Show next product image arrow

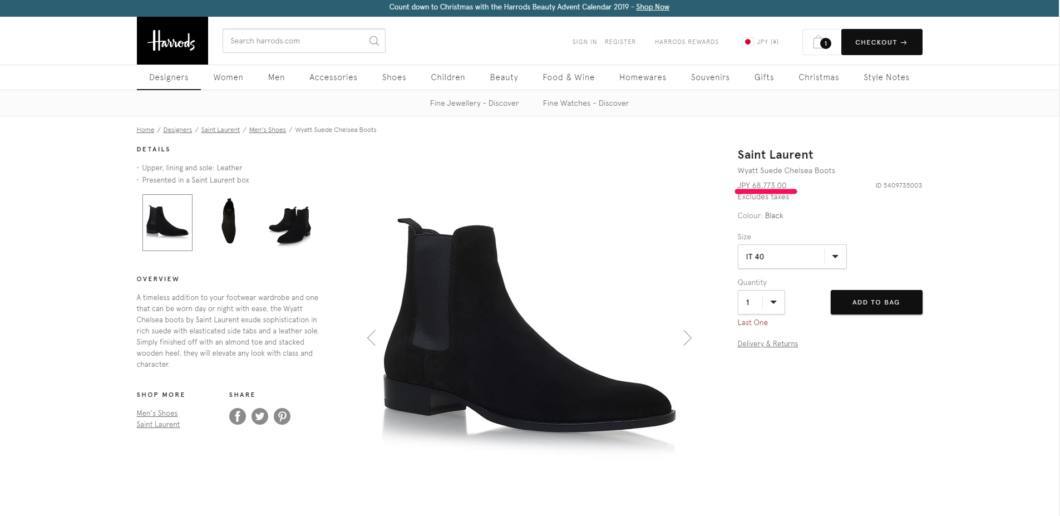point(687,337)
